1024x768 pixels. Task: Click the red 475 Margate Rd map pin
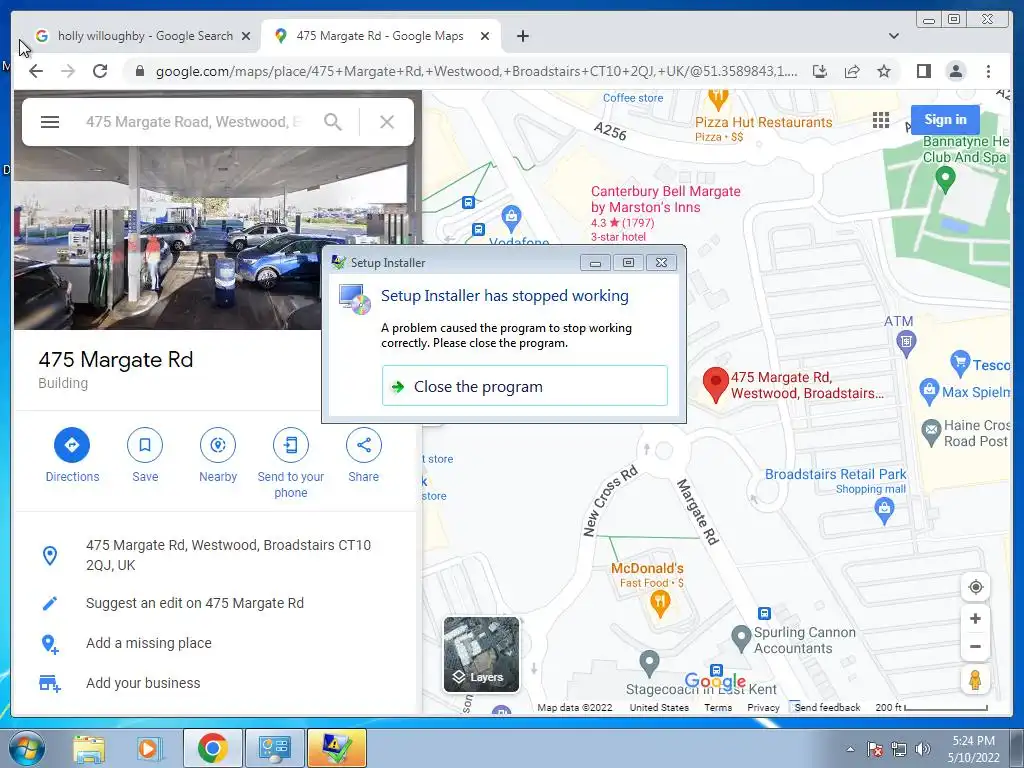[716, 384]
